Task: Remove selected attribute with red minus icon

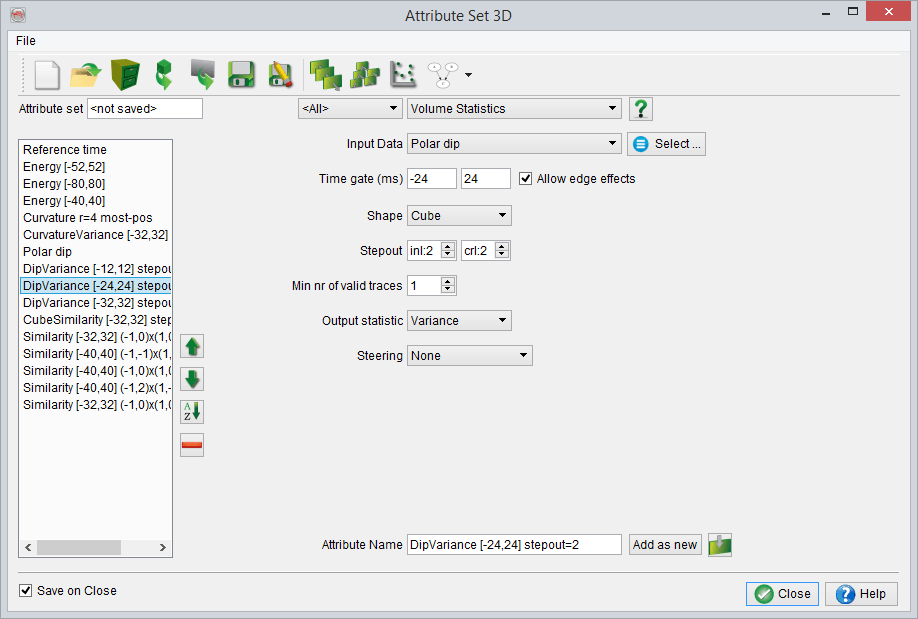Action: coord(192,445)
